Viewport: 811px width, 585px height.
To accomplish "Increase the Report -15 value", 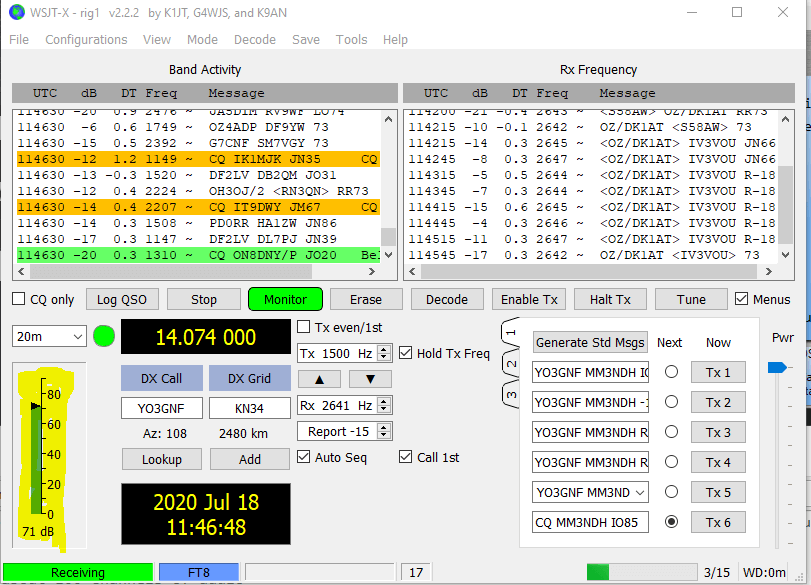I will tap(384, 427).
